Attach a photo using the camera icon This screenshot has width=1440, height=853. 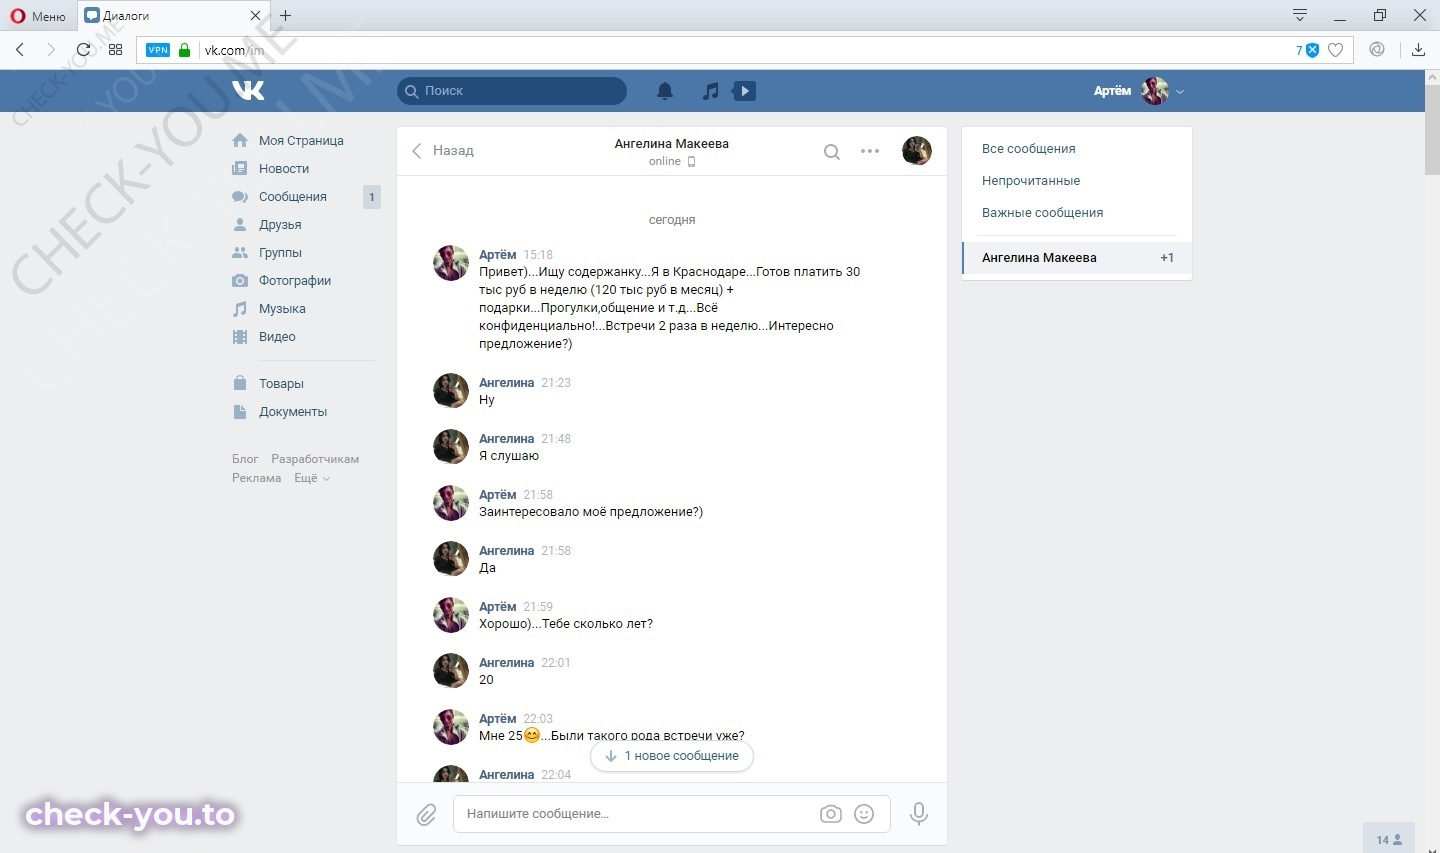(831, 814)
